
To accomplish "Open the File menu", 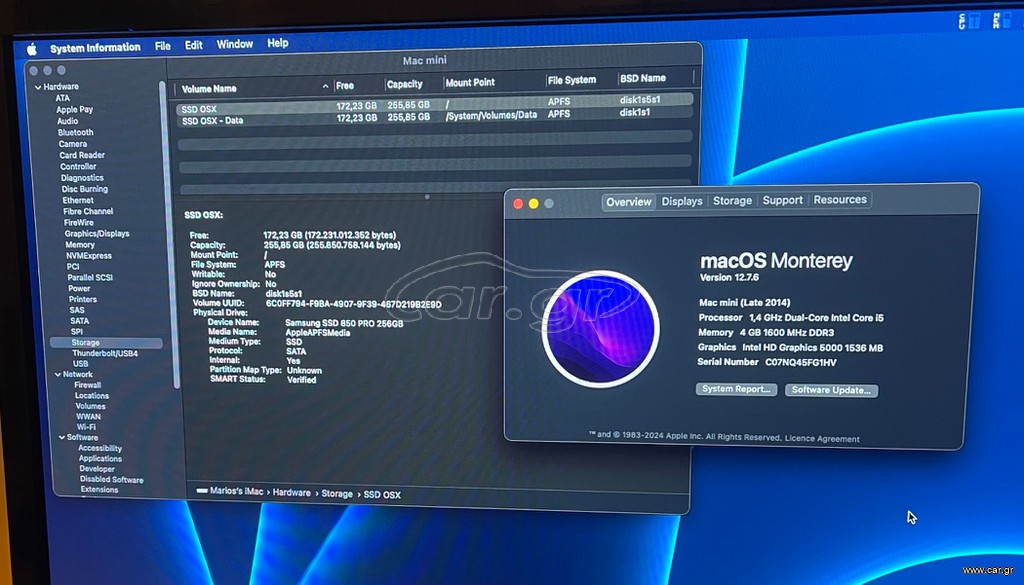I will [x=163, y=46].
